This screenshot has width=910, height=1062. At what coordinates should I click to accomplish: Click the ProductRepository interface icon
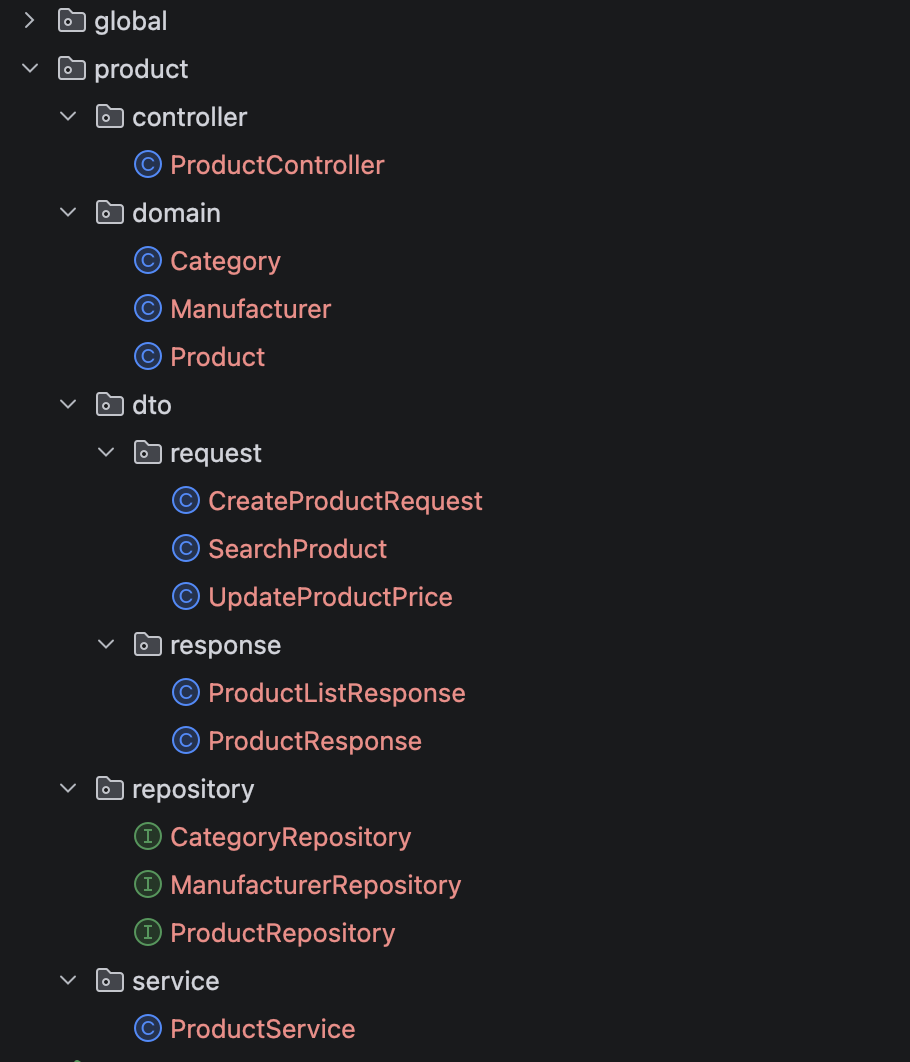pyautogui.click(x=148, y=933)
